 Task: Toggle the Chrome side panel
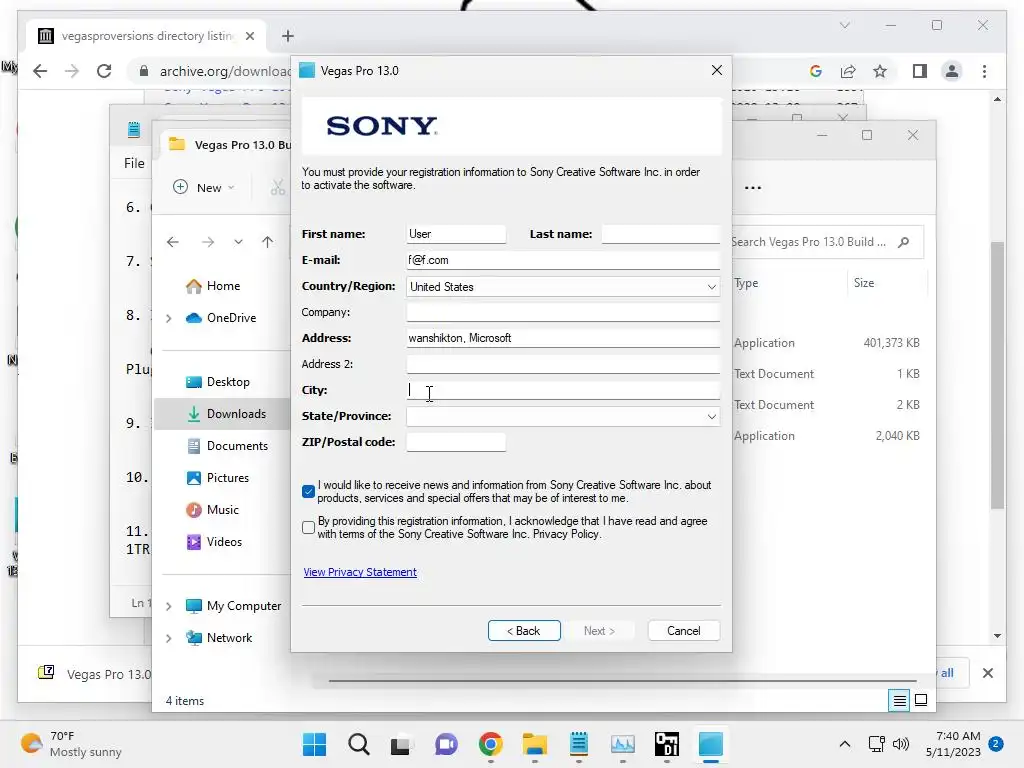(920, 71)
